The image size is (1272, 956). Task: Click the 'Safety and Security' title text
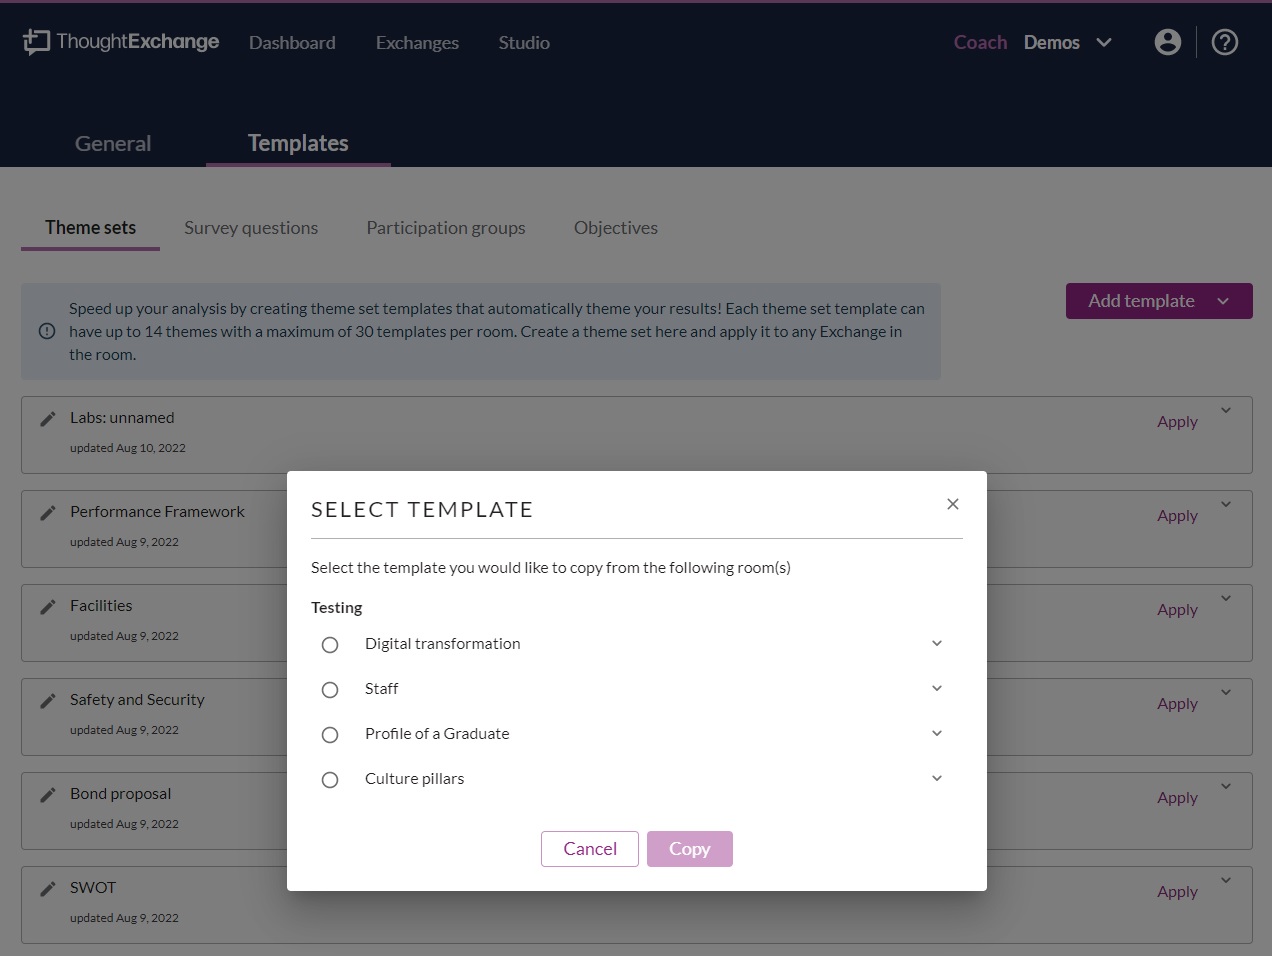click(137, 700)
